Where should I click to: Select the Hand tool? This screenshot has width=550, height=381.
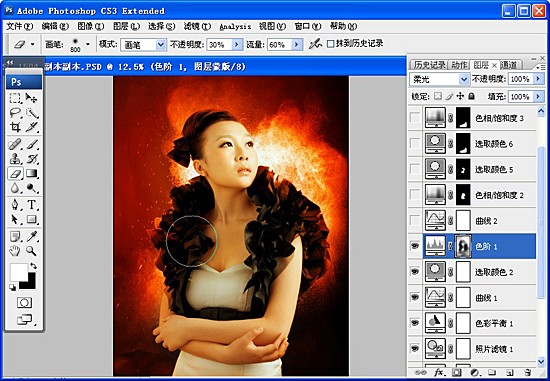15,251
